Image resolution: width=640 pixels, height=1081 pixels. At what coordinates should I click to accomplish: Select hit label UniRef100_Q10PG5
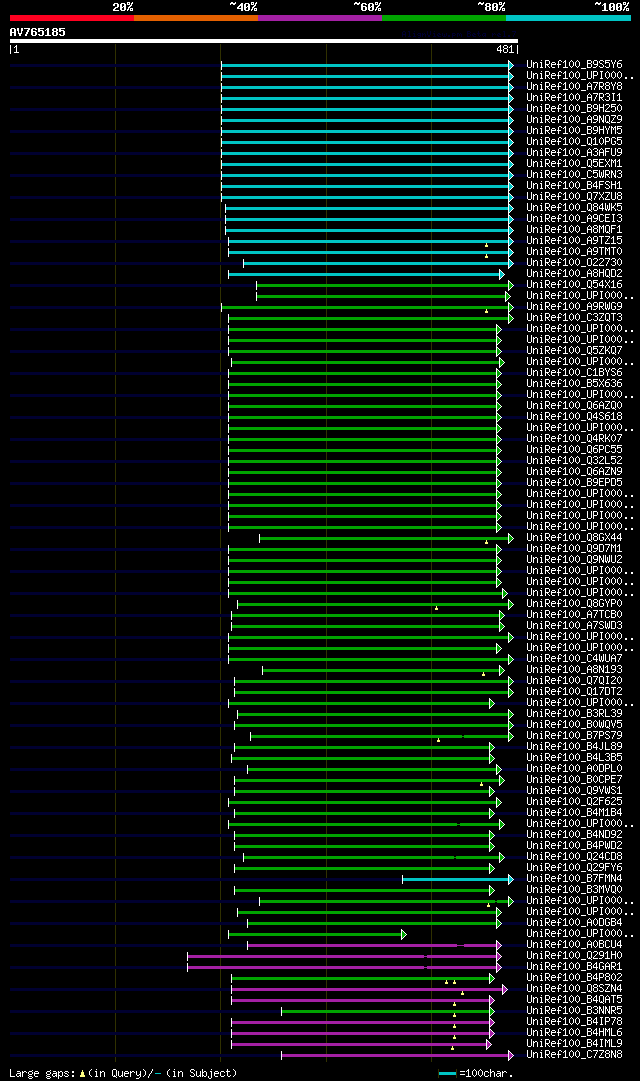click(574, 142)
